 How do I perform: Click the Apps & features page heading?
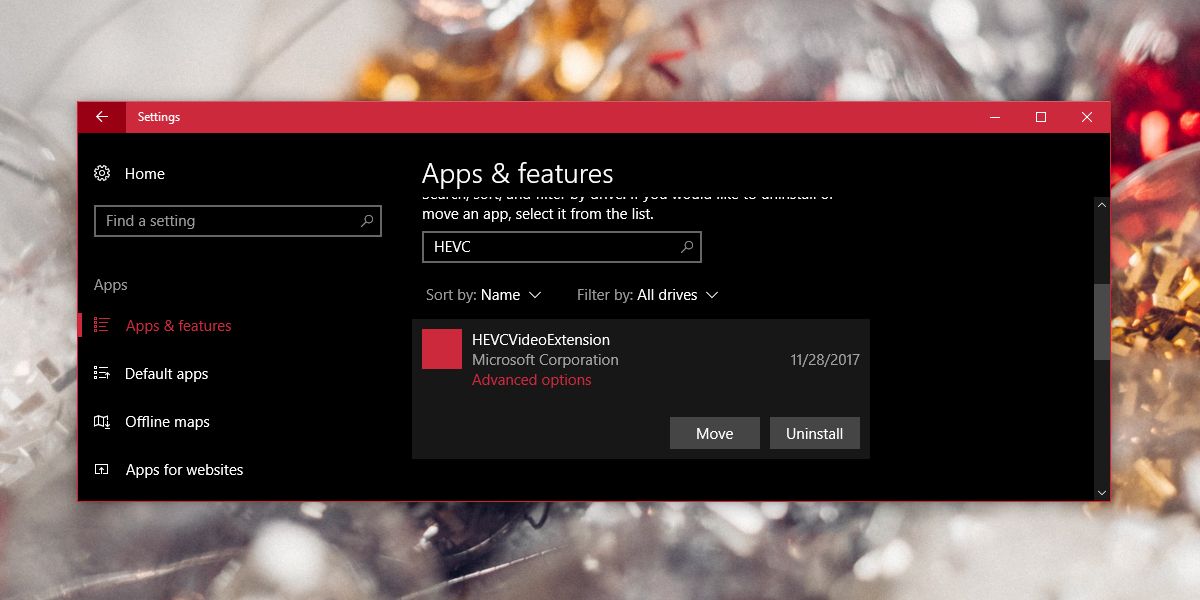(x=517, y=174)
